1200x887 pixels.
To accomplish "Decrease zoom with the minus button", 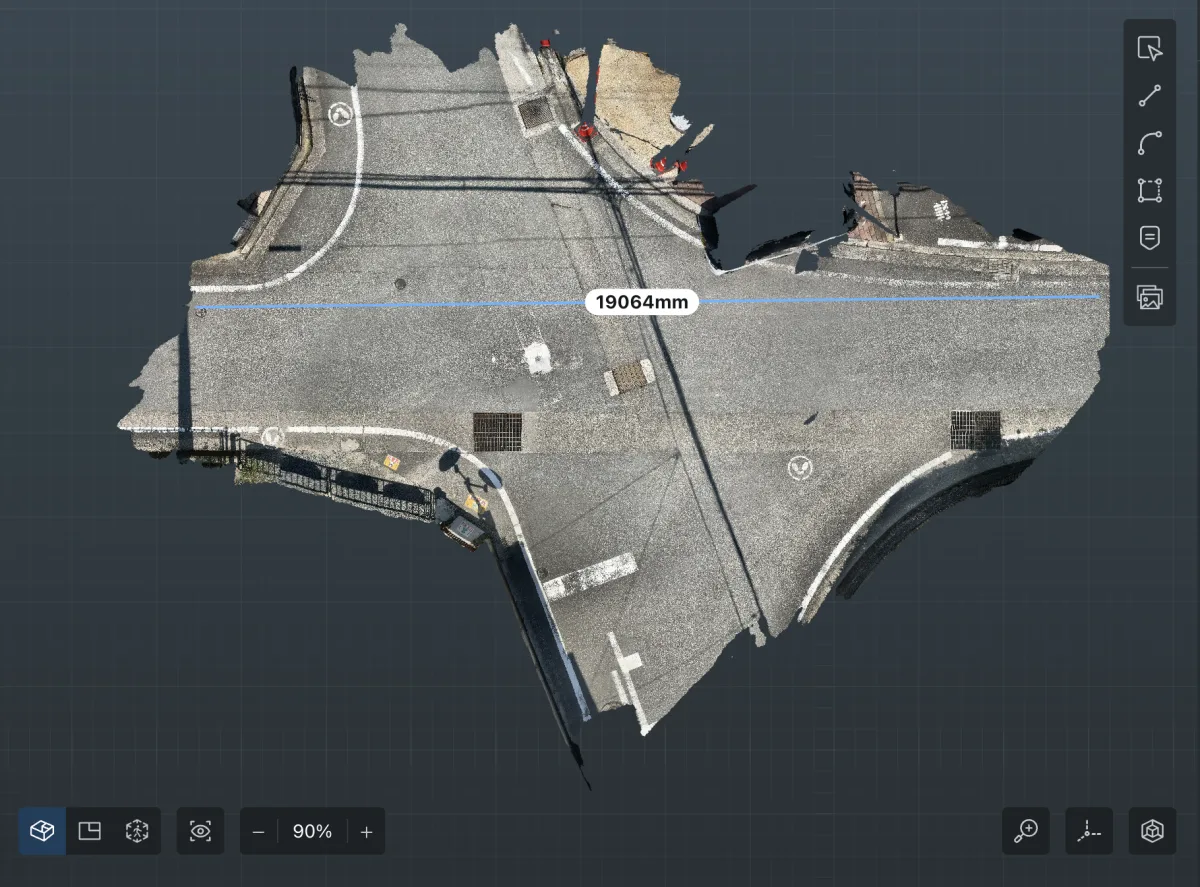I will click(259, 832).
